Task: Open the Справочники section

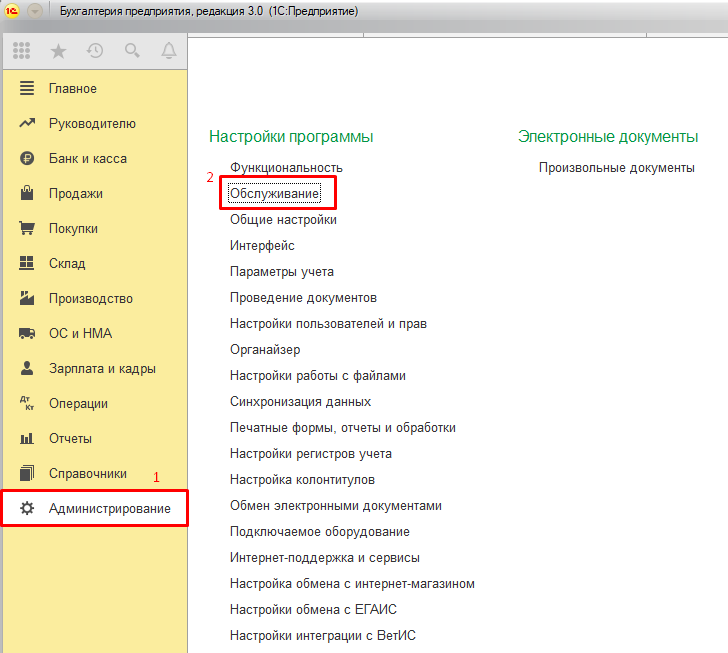Action: pyautogui.click(x=88, y=473)
